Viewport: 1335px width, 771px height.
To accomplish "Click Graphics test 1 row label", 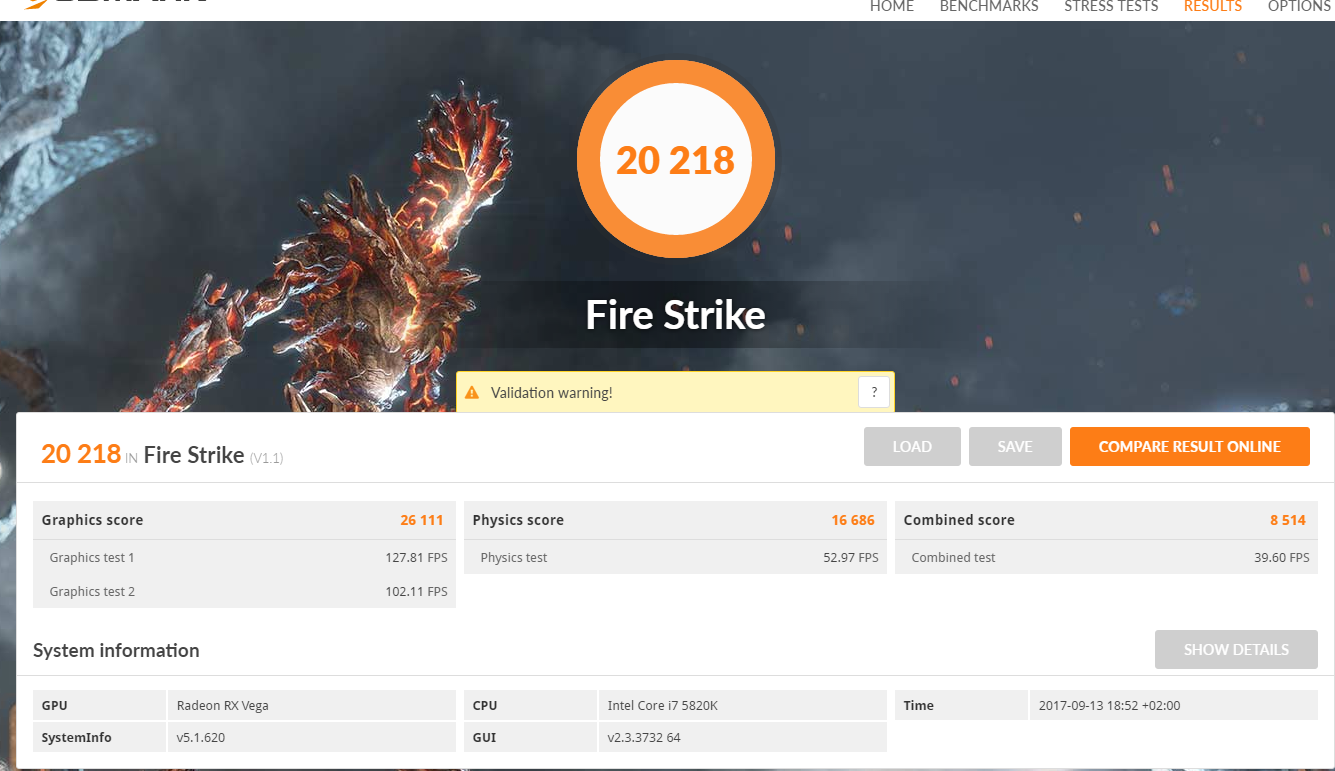I will (x=92, y=558).
